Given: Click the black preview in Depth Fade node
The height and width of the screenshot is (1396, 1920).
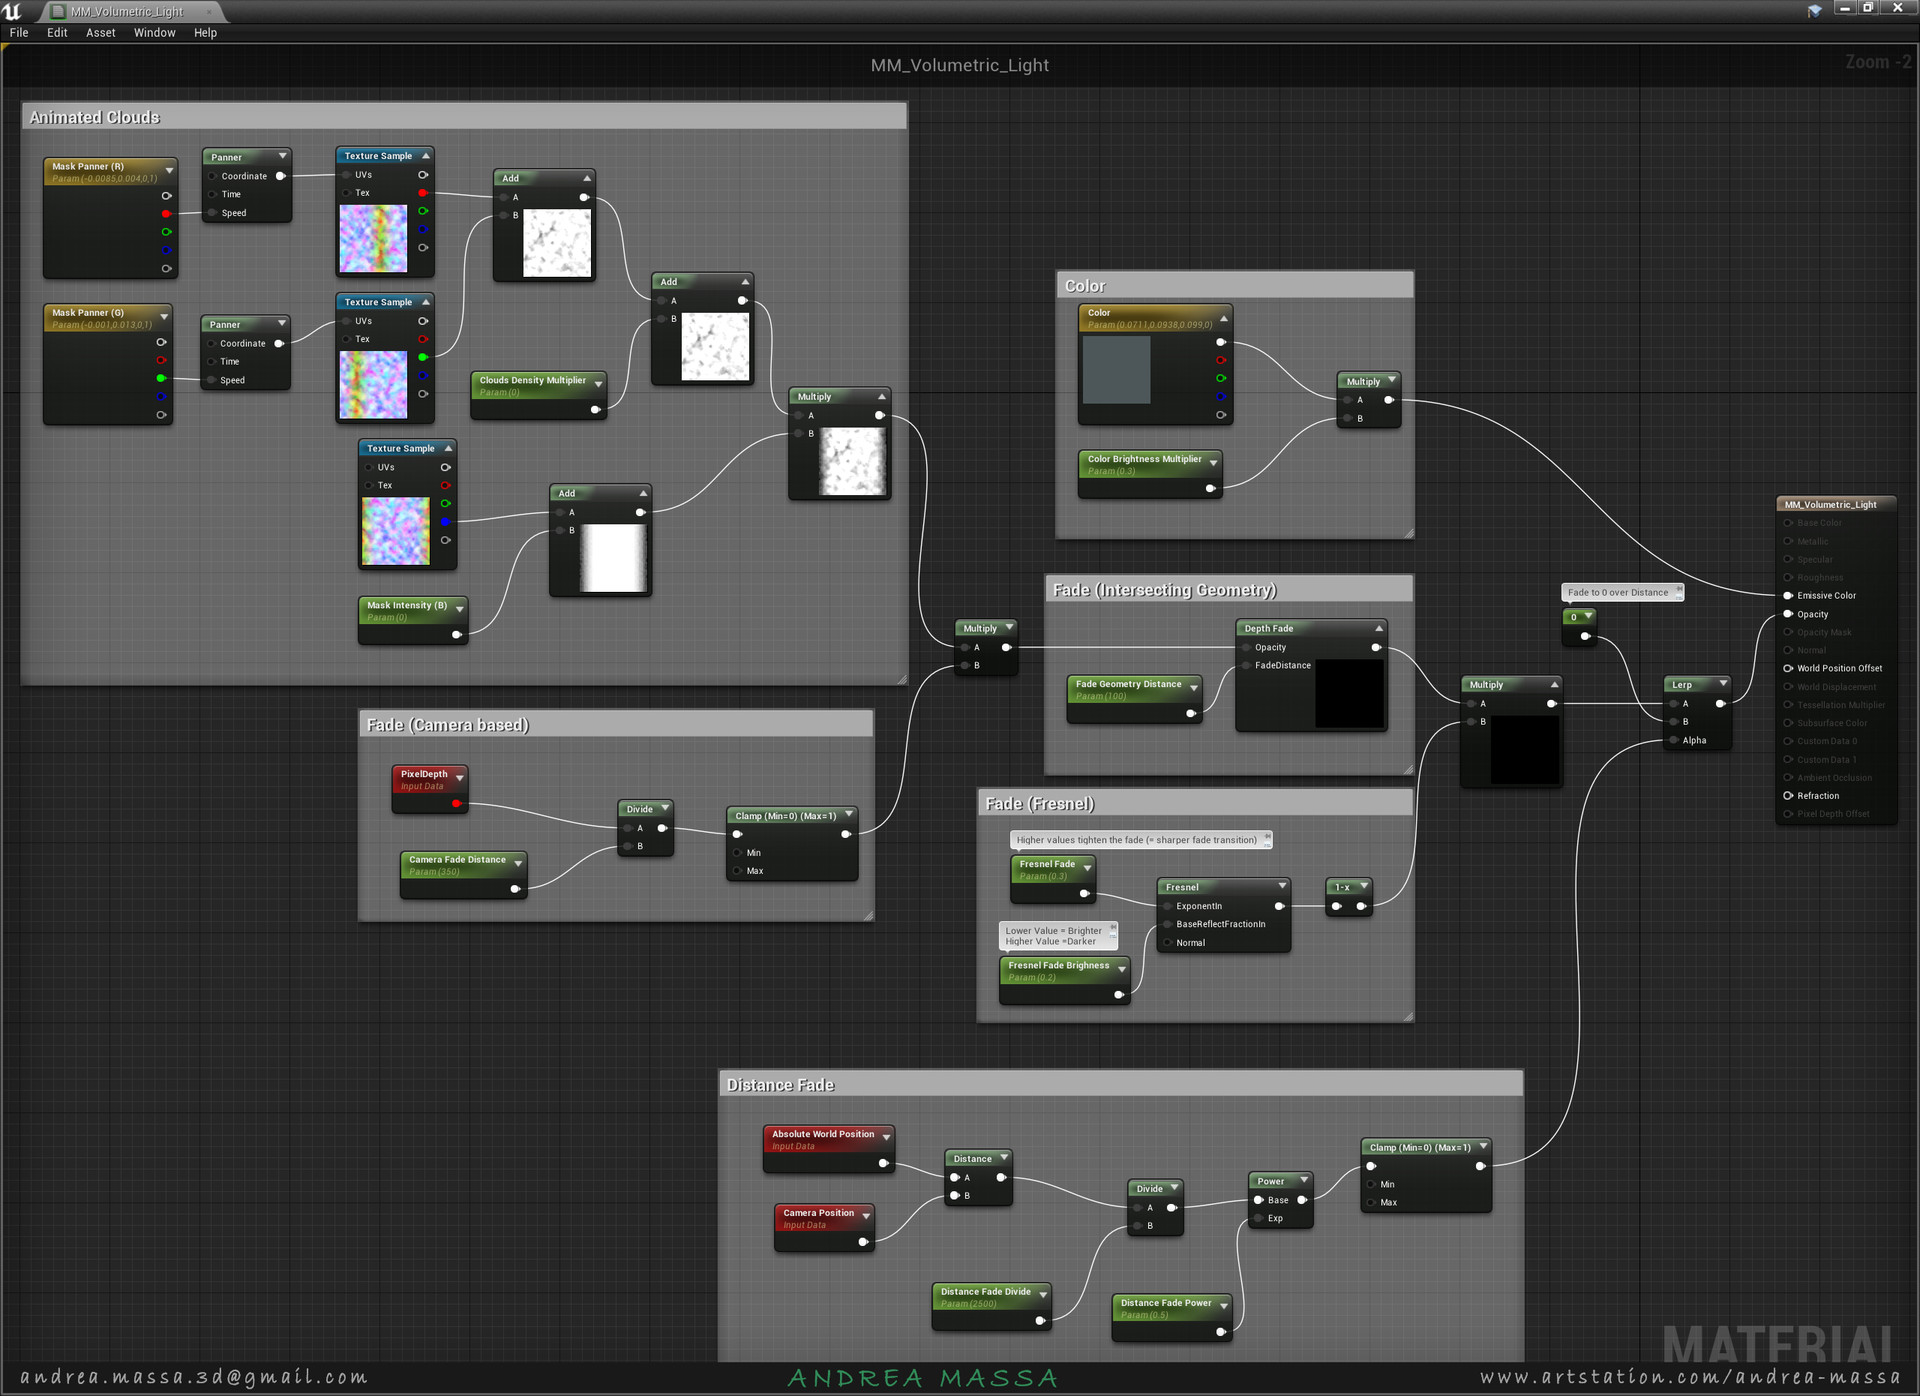Looking at the screenshot, I should click(1349, 693).
